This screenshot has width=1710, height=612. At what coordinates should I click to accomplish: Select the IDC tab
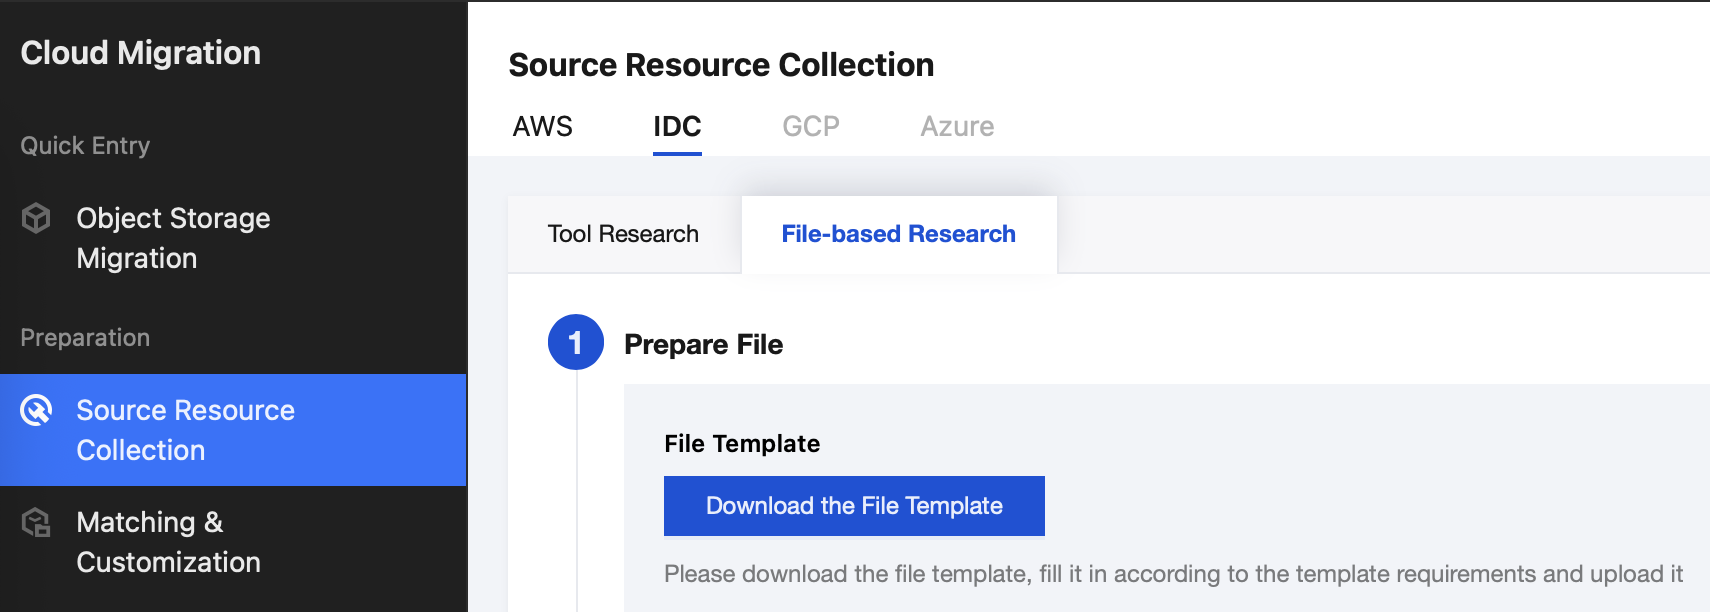click(677, 127)
